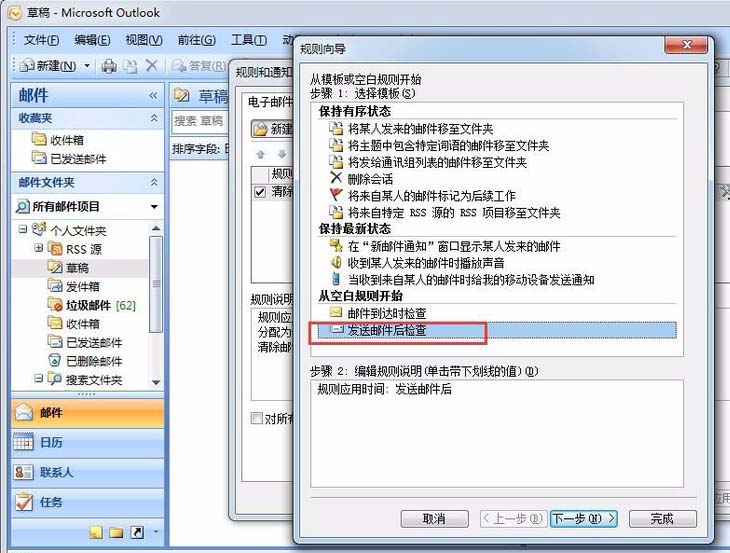Click the 取消 (Cancel) button in the wizard
This screenshot has width=730, height=553.
[434, 519]
